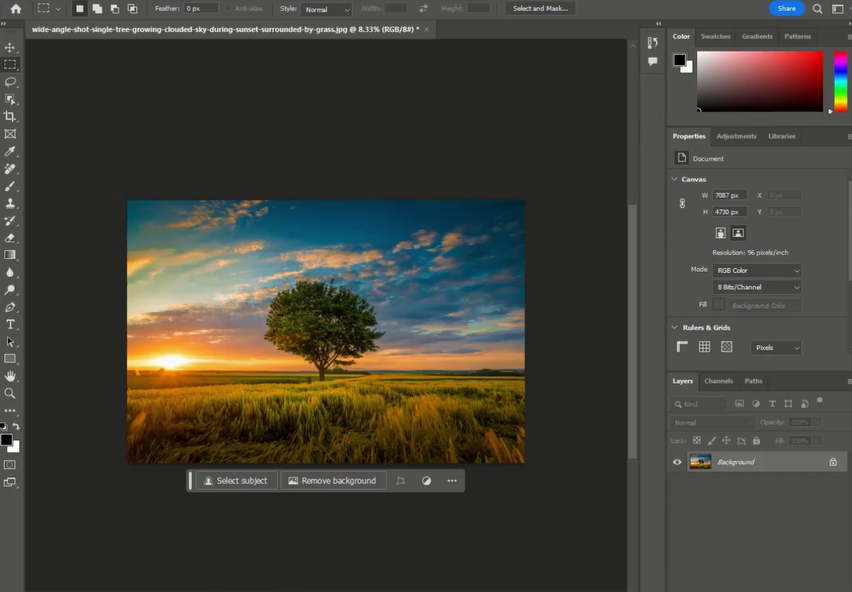Toggle the width-height link constraint icon
The width and height of the screenshot is (852, 592).
tap(682, 203)
